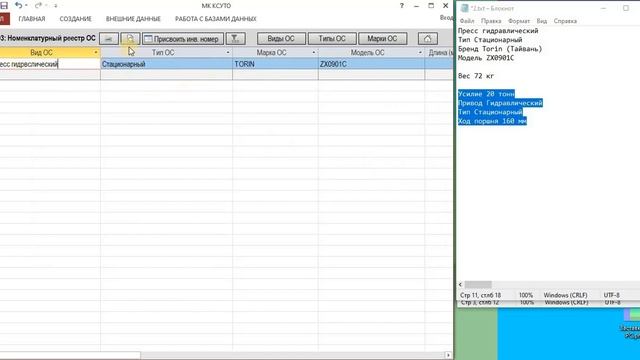Click the Стационарный cell in the table

pos(167,64)
